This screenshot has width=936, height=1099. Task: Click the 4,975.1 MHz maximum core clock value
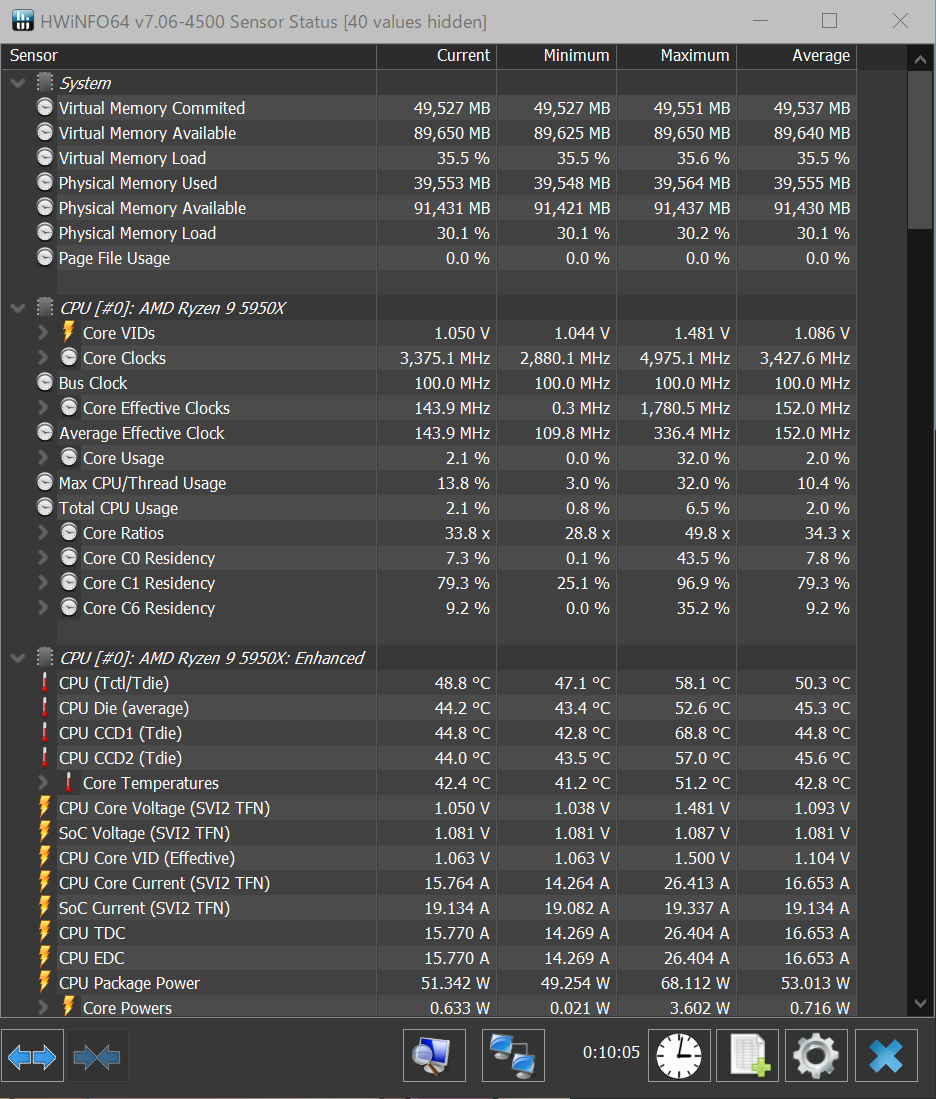tap(685, 358)
